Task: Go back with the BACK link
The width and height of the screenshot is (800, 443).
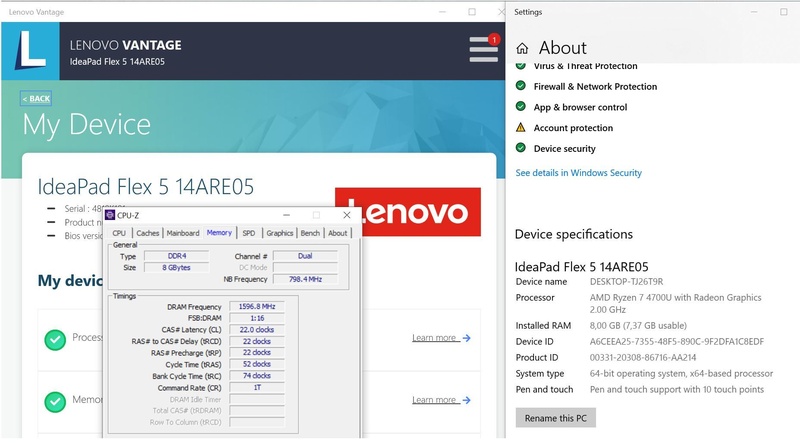Action: (x=36, y=99)
